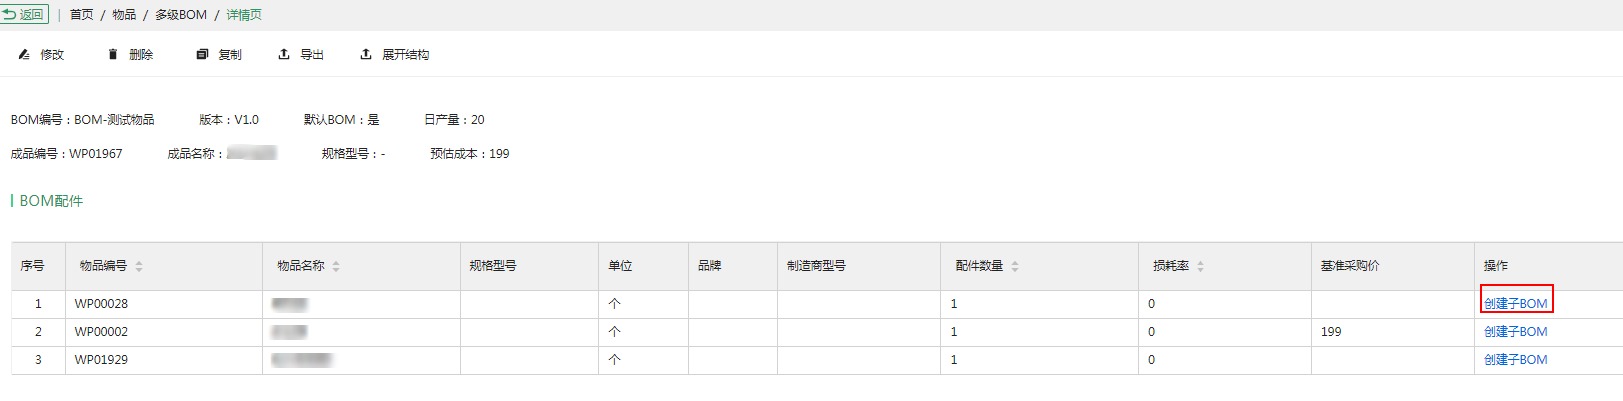Click the 展开结构 expand structure icon
This screenshot has width=1623, height=401.
pos(366,55)
